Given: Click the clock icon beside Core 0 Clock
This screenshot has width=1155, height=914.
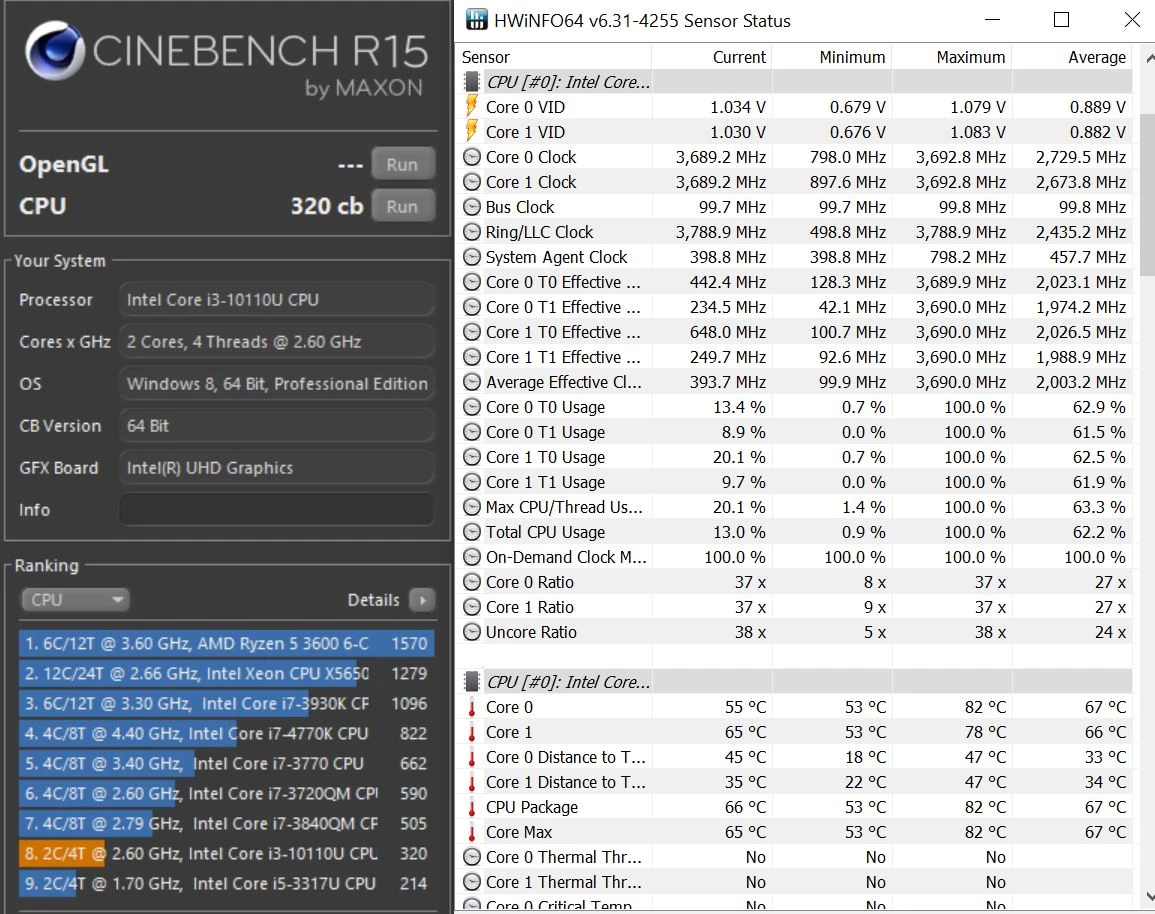Looking at the screenshot, I should click(471, 157).
